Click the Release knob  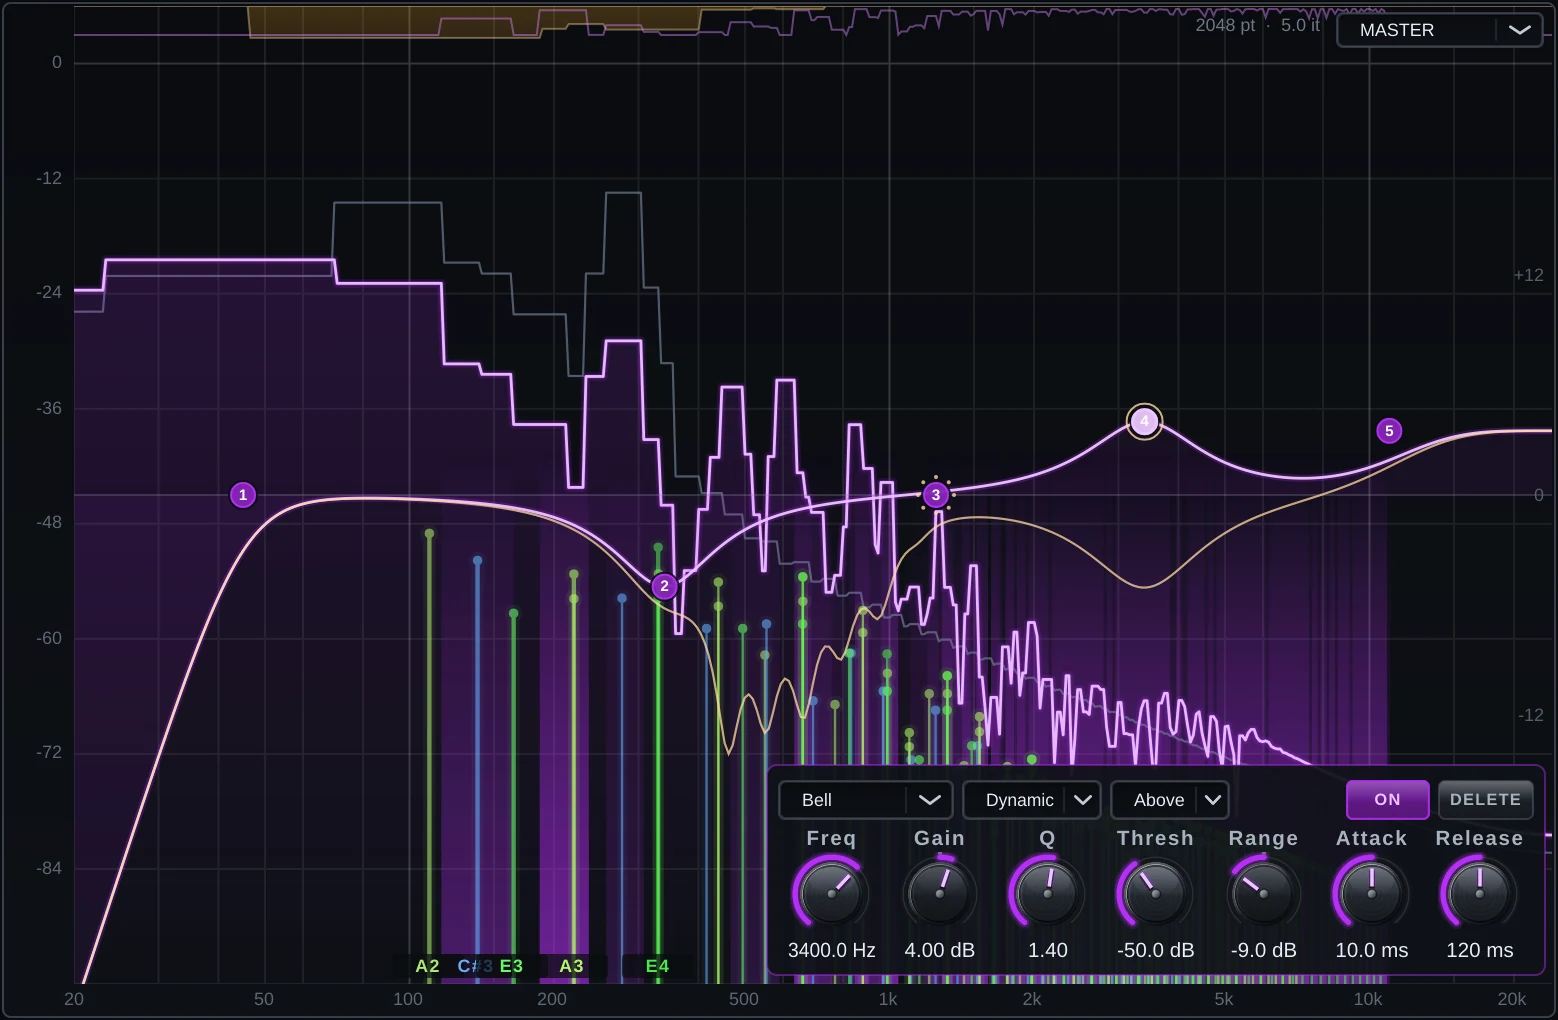tap(1479, 892)
